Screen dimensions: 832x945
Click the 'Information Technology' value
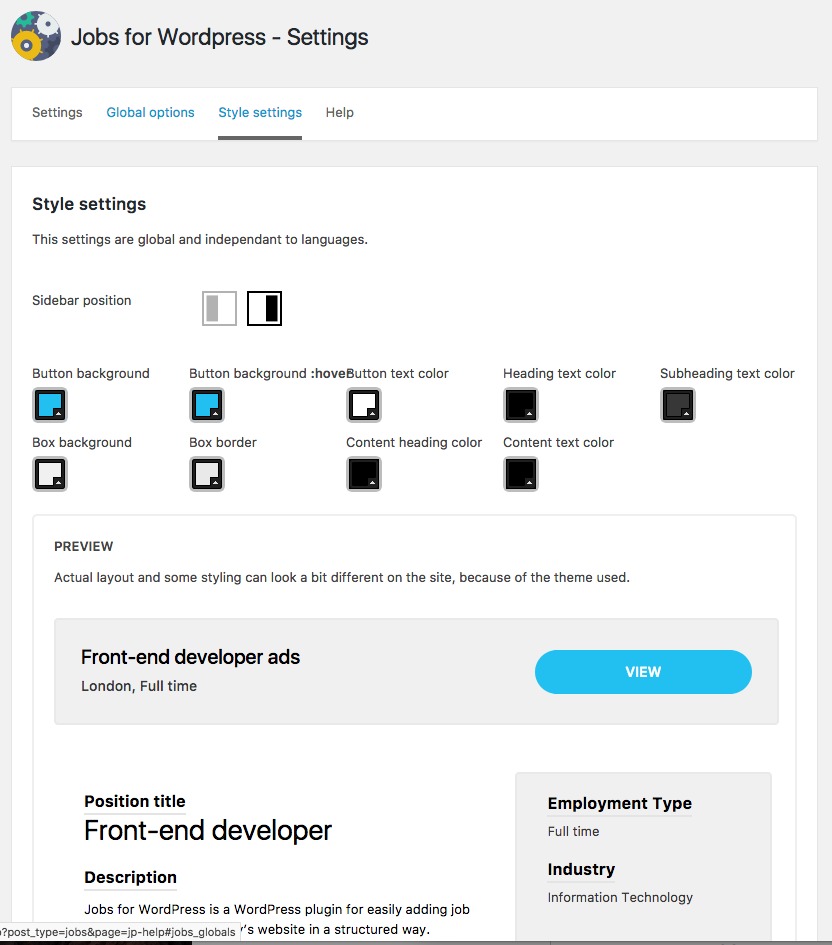(x=620, y=897)
